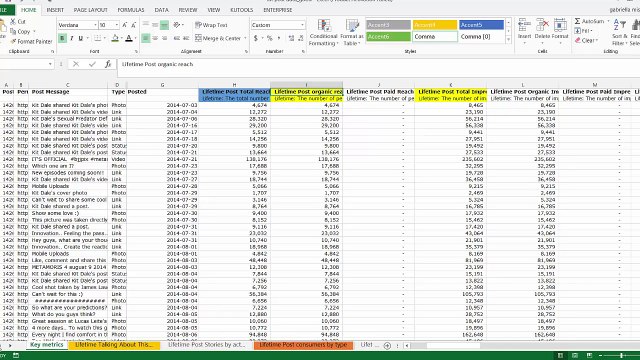Click the Increase Indent icon

(186, 38)
